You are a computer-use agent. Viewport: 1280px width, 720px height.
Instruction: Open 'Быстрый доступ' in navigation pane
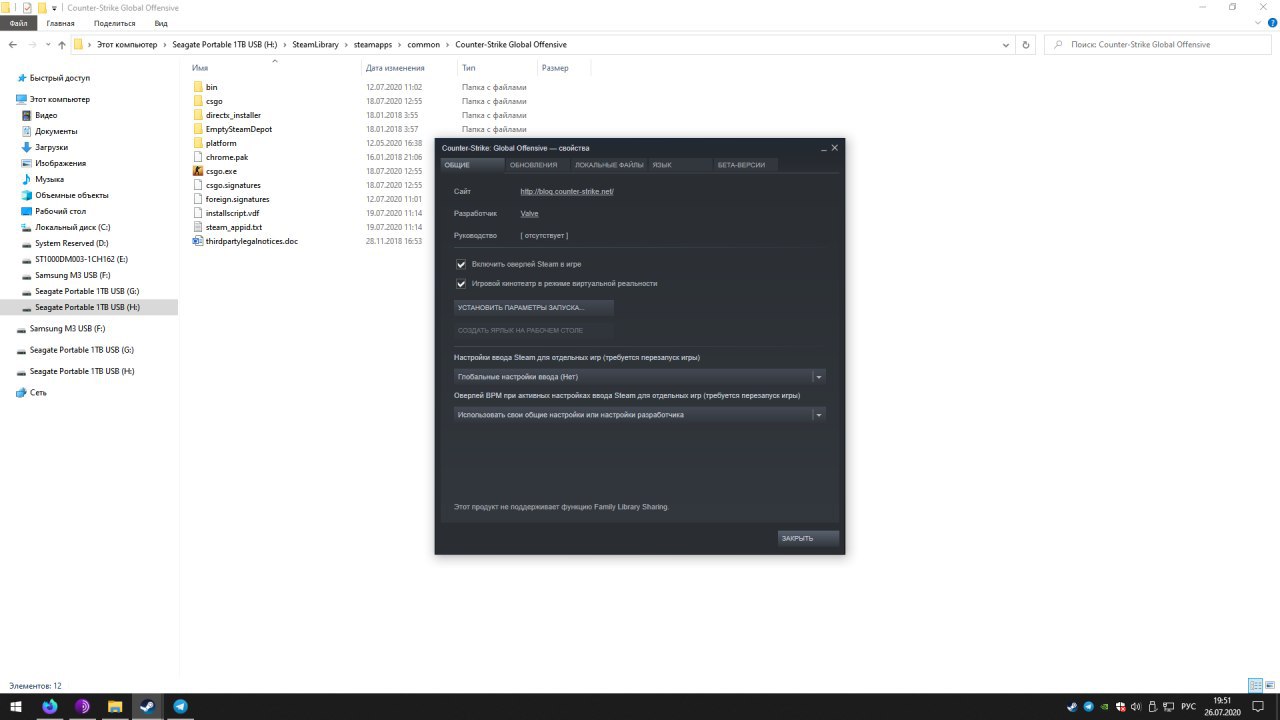click(59, 78)
